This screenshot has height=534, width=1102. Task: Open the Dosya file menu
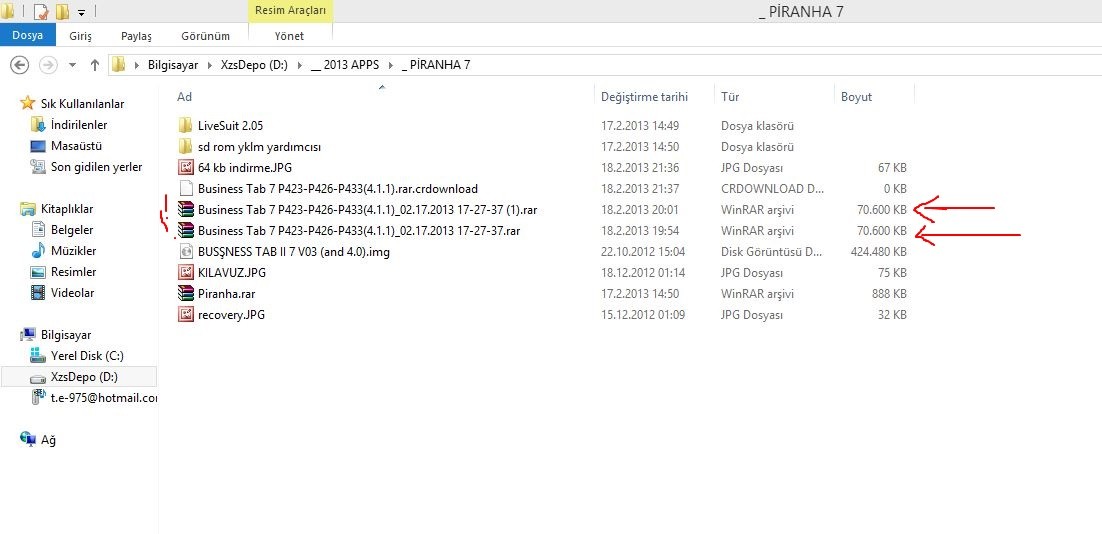(x=27, y=35)
